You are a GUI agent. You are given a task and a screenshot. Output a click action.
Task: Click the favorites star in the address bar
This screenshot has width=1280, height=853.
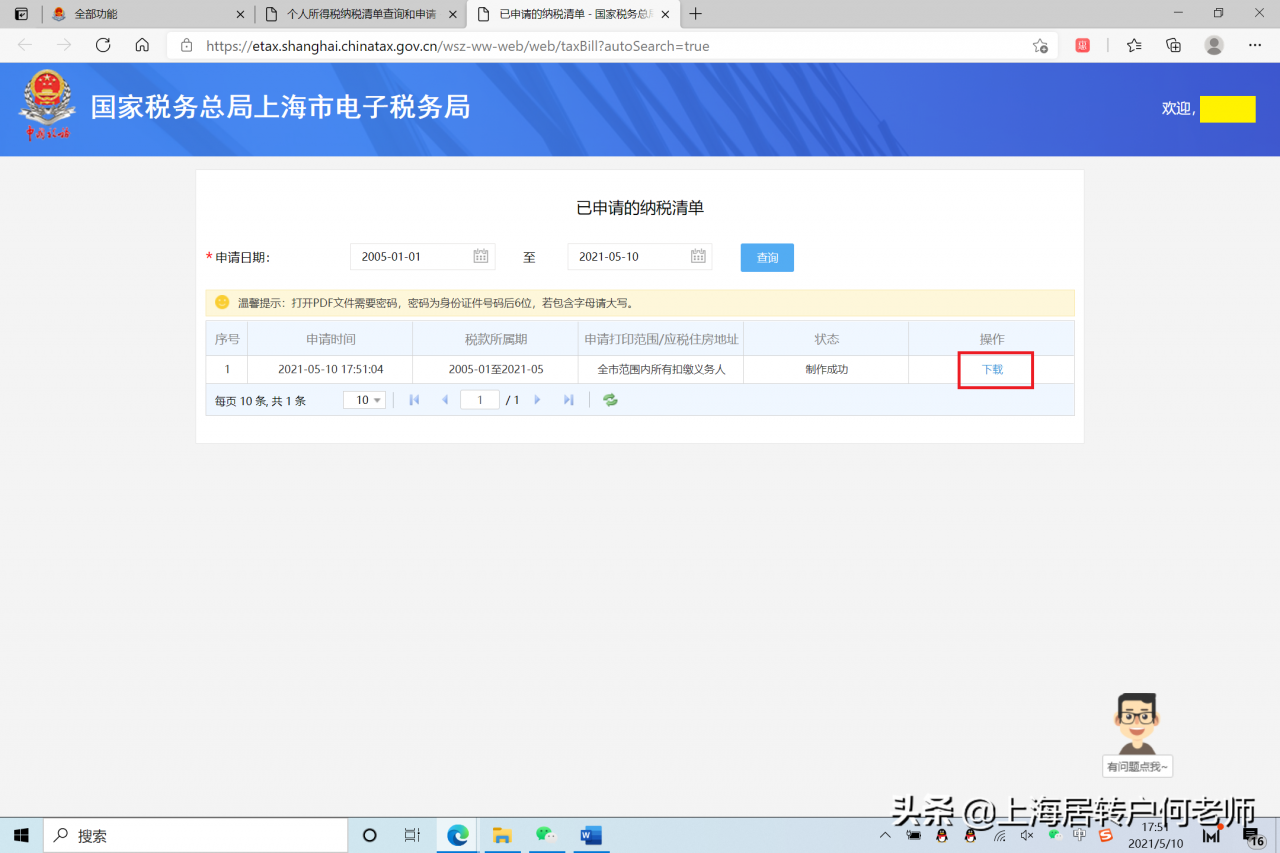tap(1040, 45)
